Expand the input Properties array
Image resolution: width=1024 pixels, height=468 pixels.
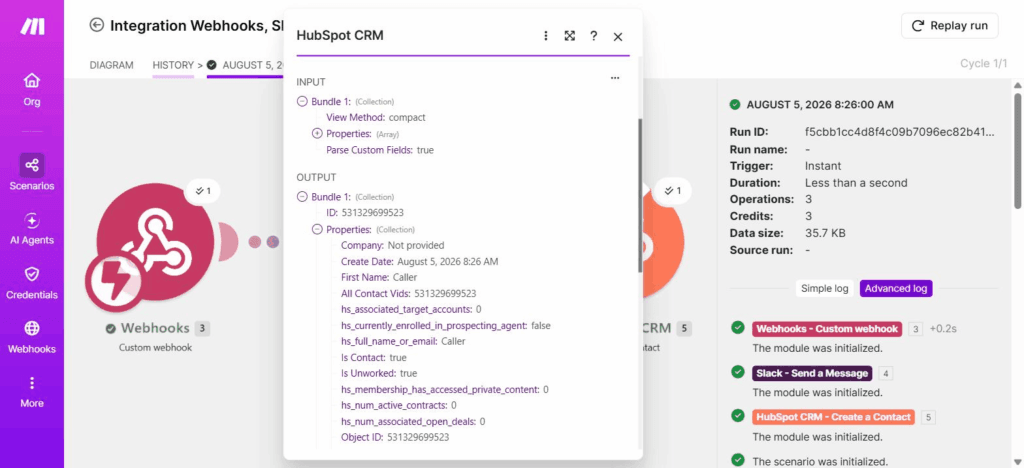(x=317, y=133)
